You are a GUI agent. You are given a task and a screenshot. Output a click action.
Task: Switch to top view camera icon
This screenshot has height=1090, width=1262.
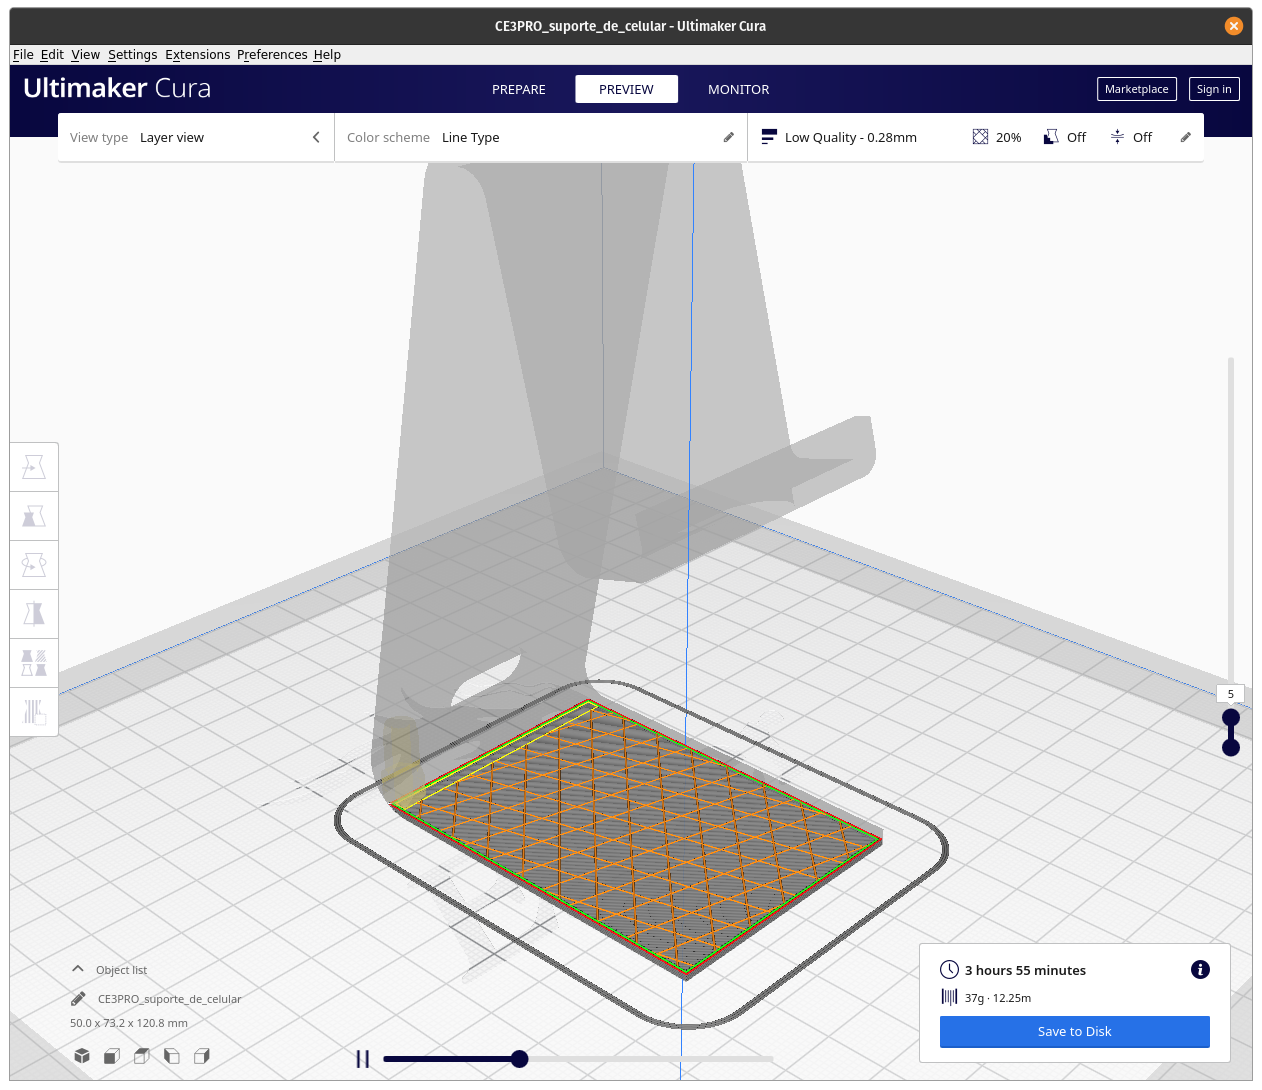(142, 1056)
